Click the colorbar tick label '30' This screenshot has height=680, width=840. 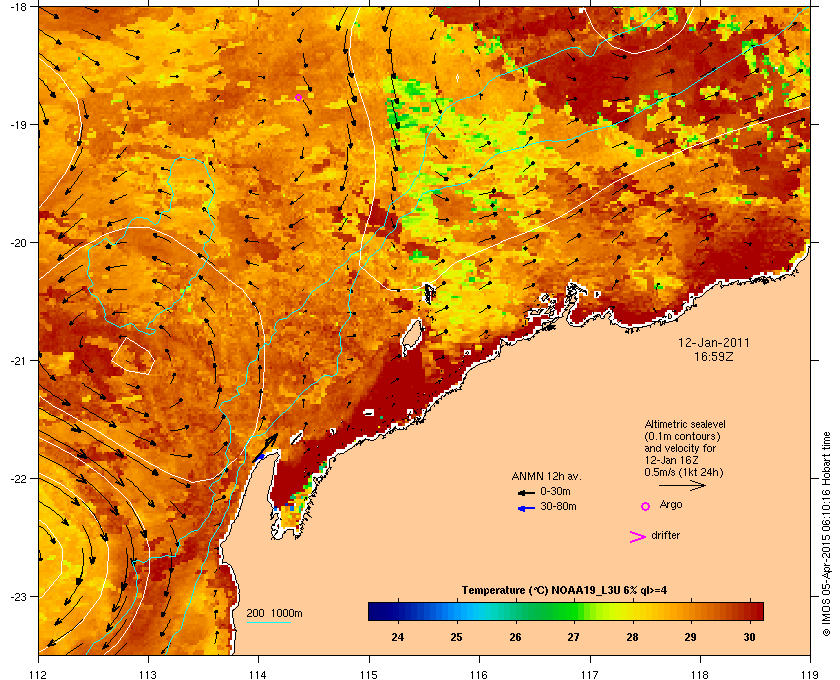click(749, 637)
